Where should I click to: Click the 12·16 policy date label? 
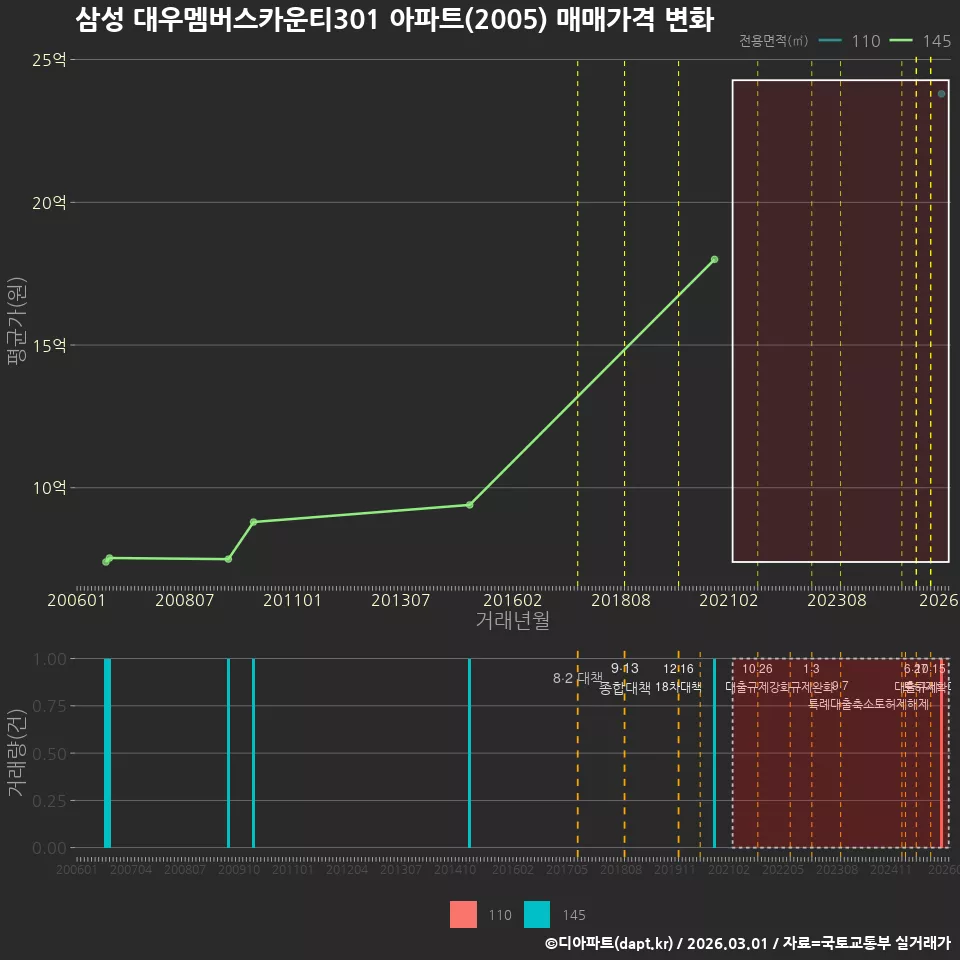click(x=678, y=669)
